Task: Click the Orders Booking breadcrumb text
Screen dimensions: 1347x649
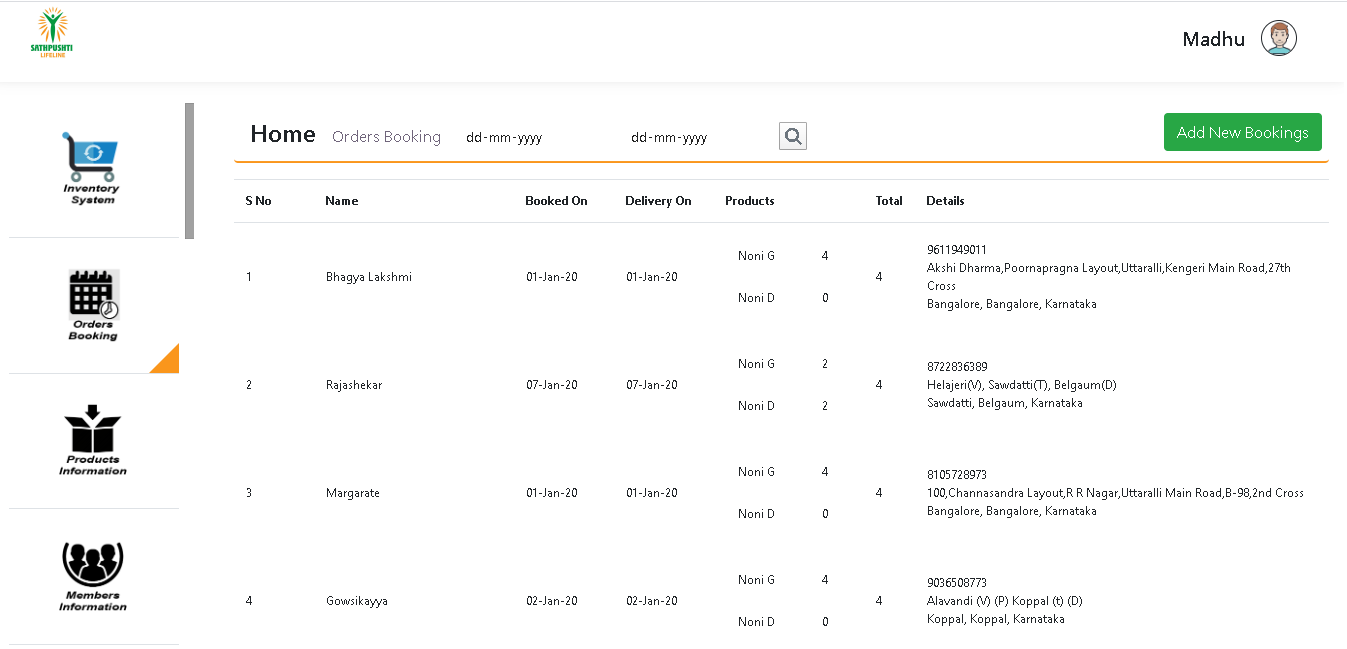Action: pyautogui.click(x=386, y=137)
